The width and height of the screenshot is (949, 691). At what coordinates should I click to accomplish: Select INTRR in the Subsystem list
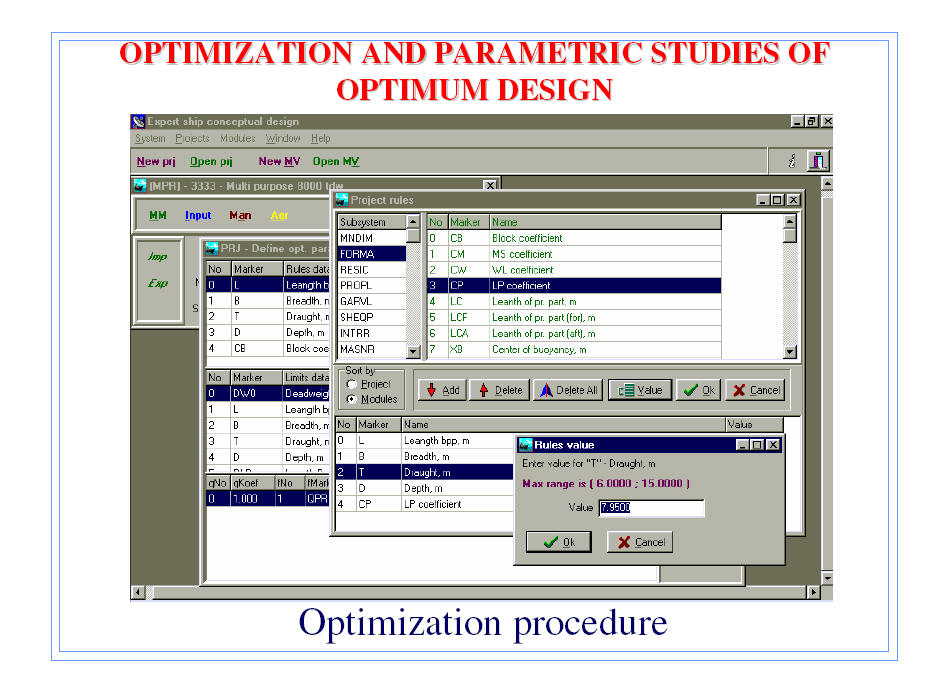click(x=372, y=333)
